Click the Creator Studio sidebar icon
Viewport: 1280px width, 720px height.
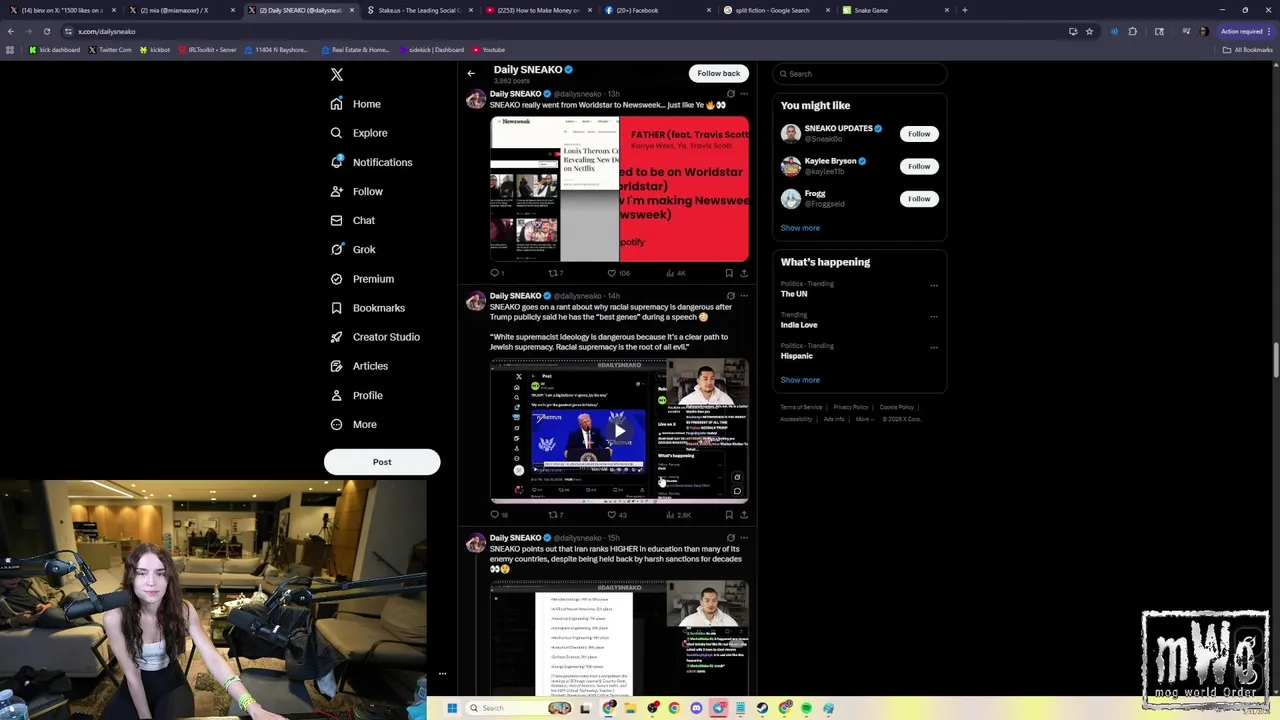(336, 337)
